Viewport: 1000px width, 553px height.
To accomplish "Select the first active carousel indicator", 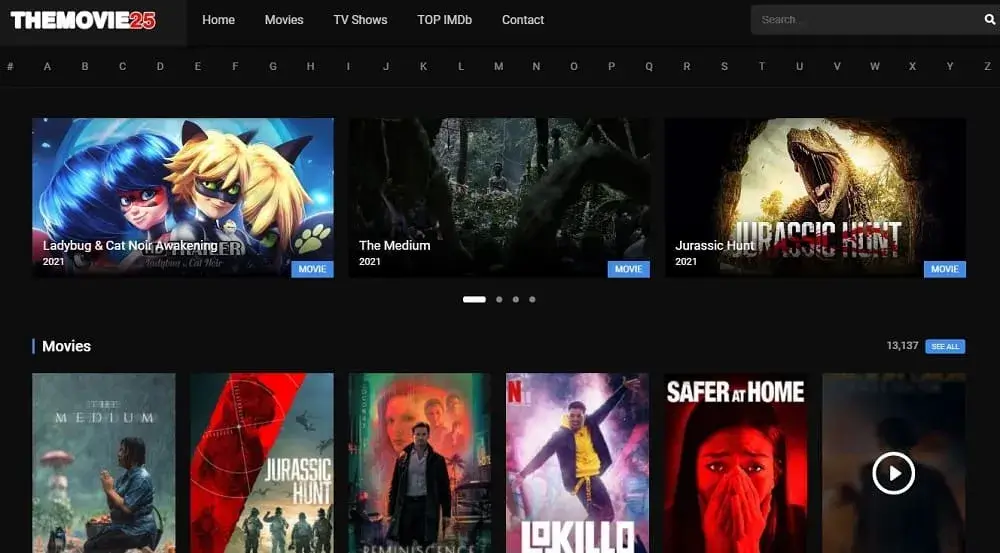I will (x=474, y=299).
